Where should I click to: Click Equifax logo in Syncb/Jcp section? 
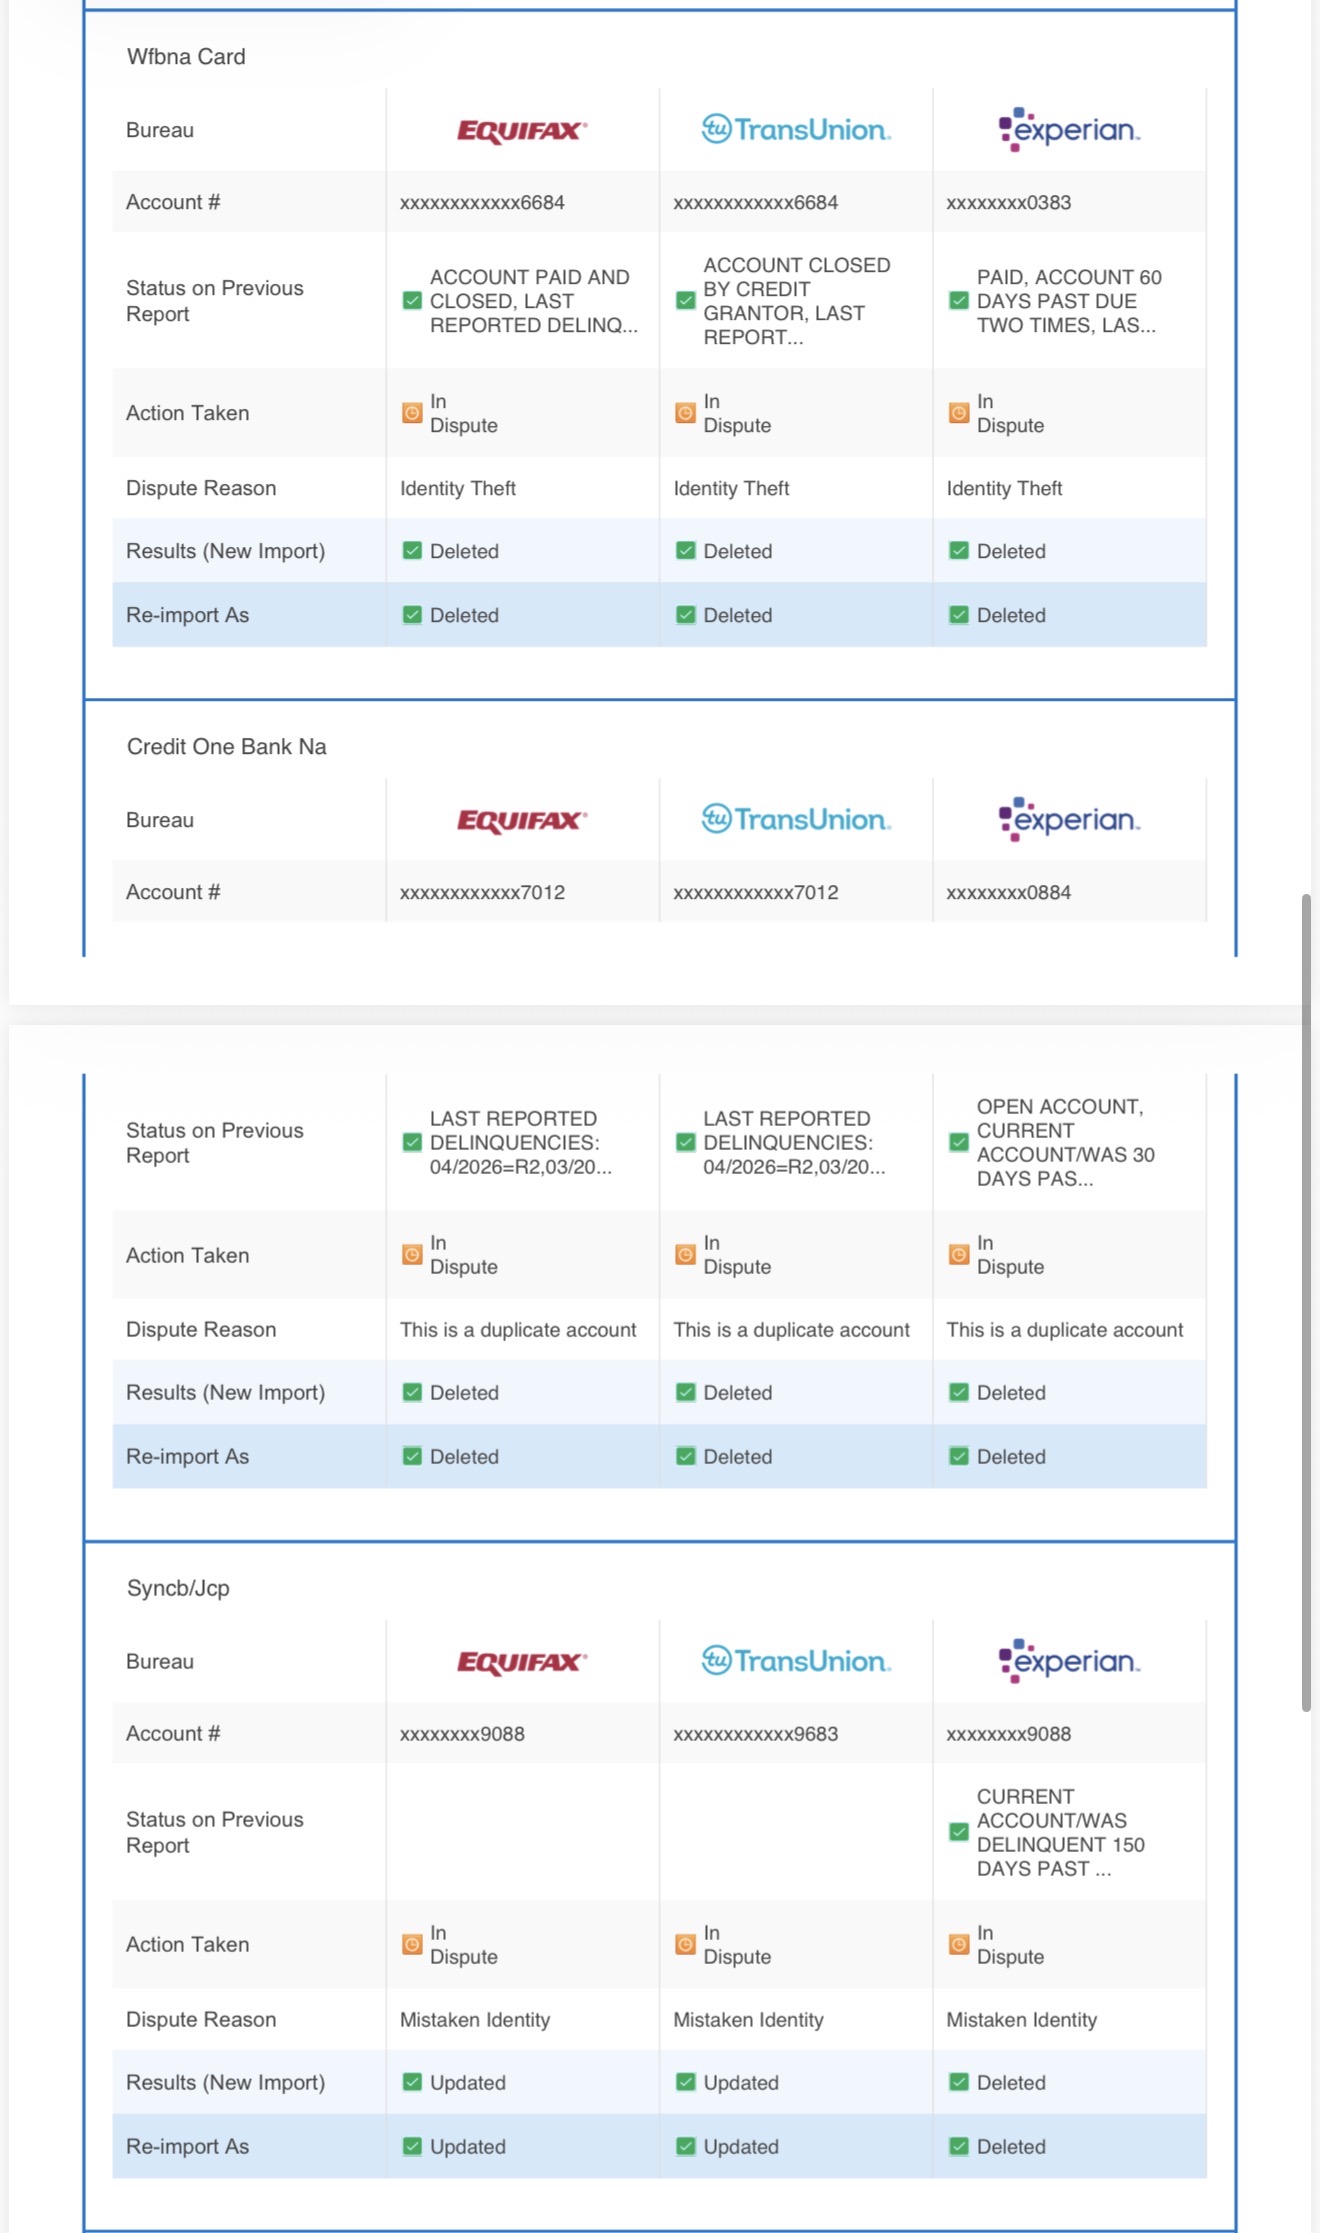(522, 1662)
